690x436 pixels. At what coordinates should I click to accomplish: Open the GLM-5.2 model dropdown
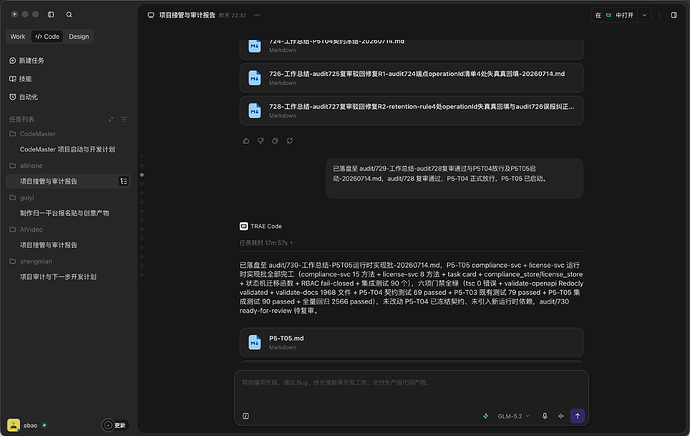514,416
